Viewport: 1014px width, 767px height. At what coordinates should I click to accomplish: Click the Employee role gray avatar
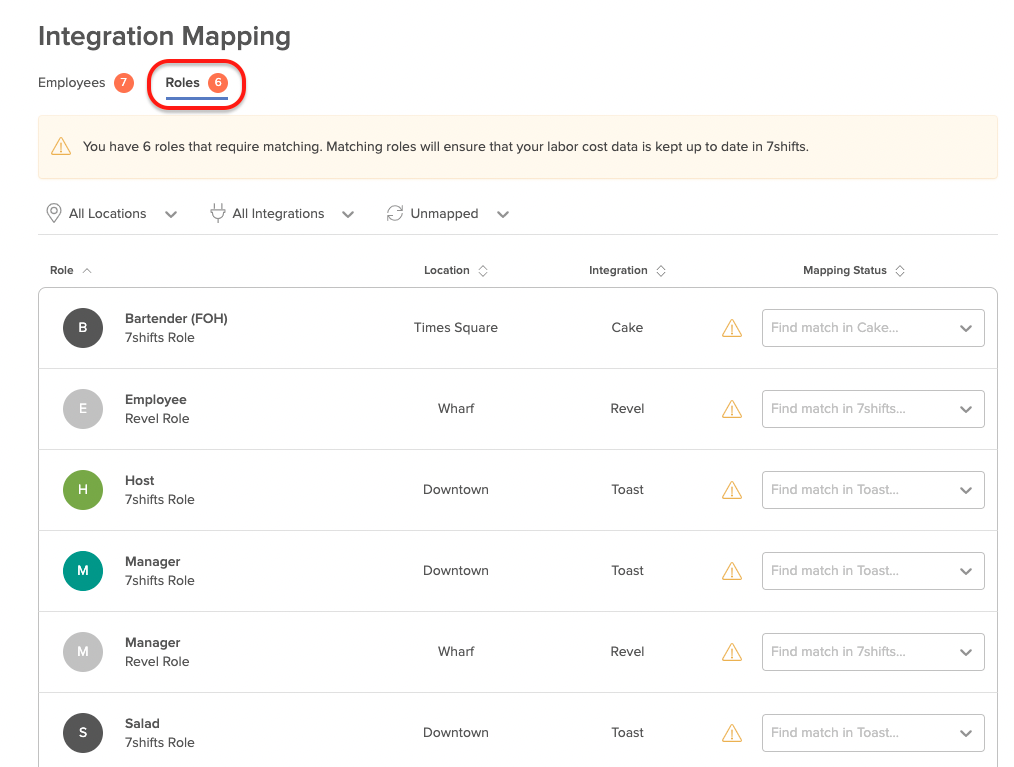click(83, 409)
